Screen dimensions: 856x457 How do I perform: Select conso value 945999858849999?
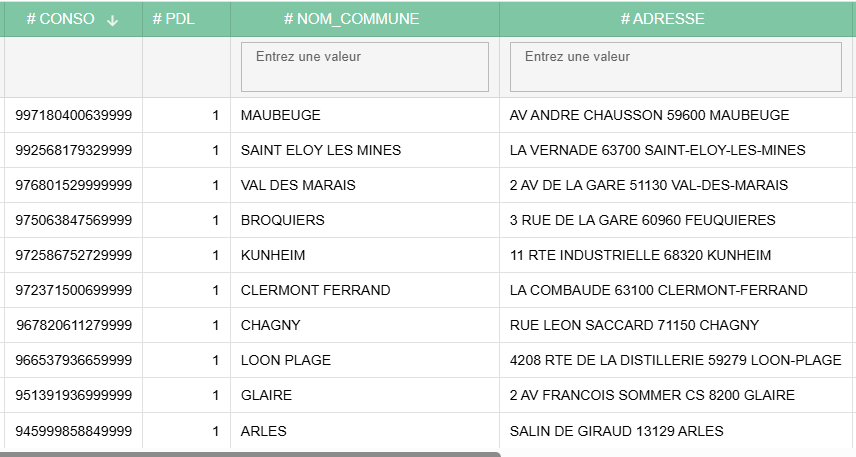pyautogui.click(x=74, y=431)
